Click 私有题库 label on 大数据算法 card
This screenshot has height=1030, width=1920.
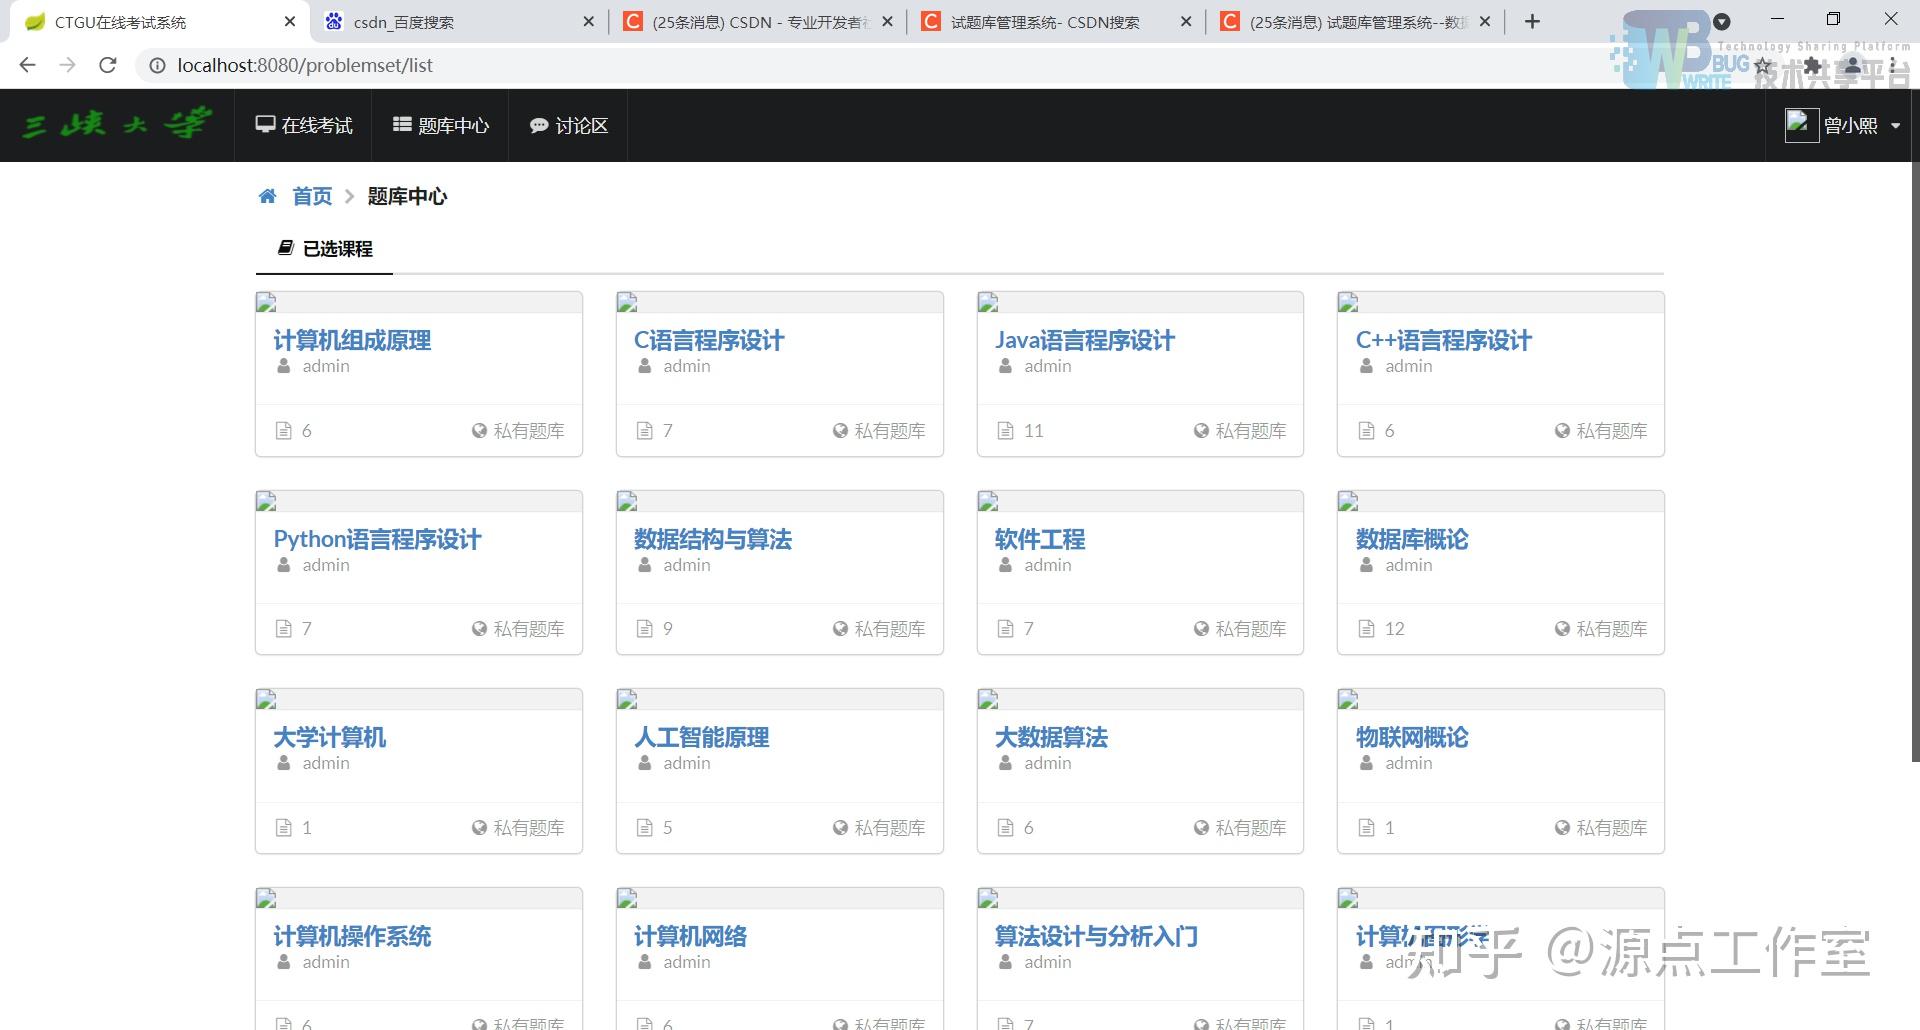pyautogui.click(x=1251, y=828)
